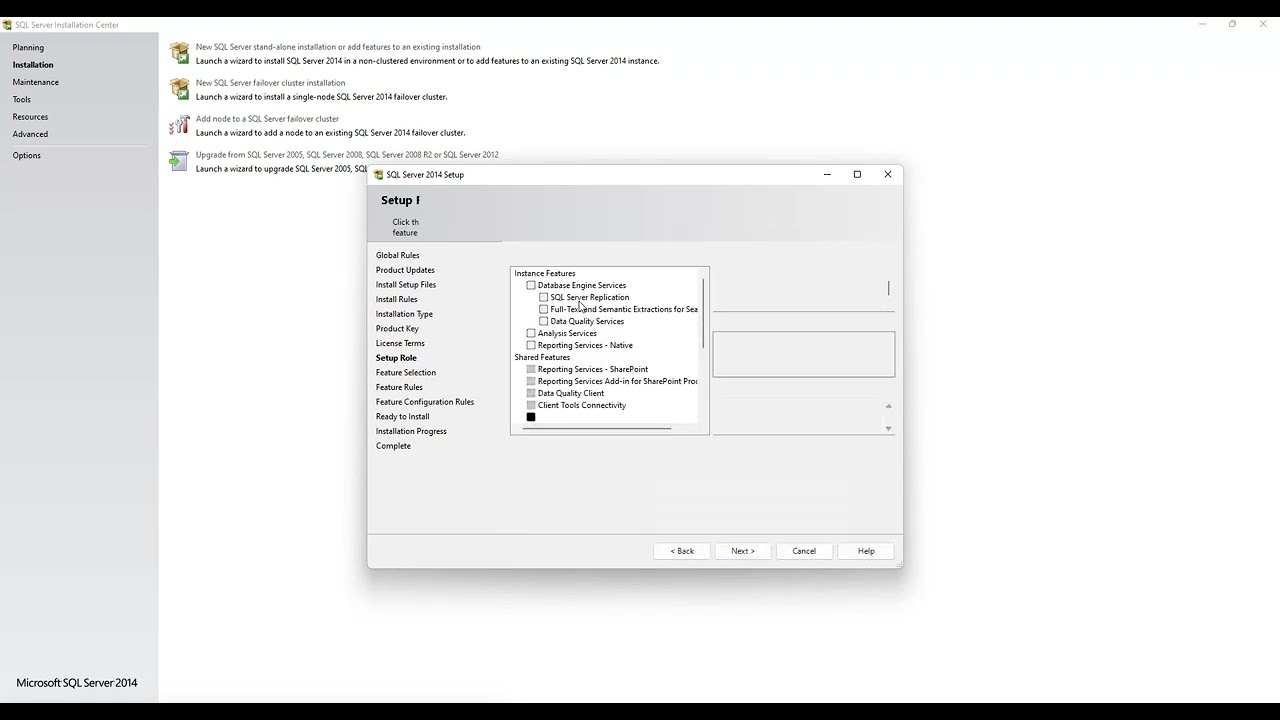This screenshot has width=1280, height=720.
Task: Click the Install Rules step
Action: coord(397,299)
